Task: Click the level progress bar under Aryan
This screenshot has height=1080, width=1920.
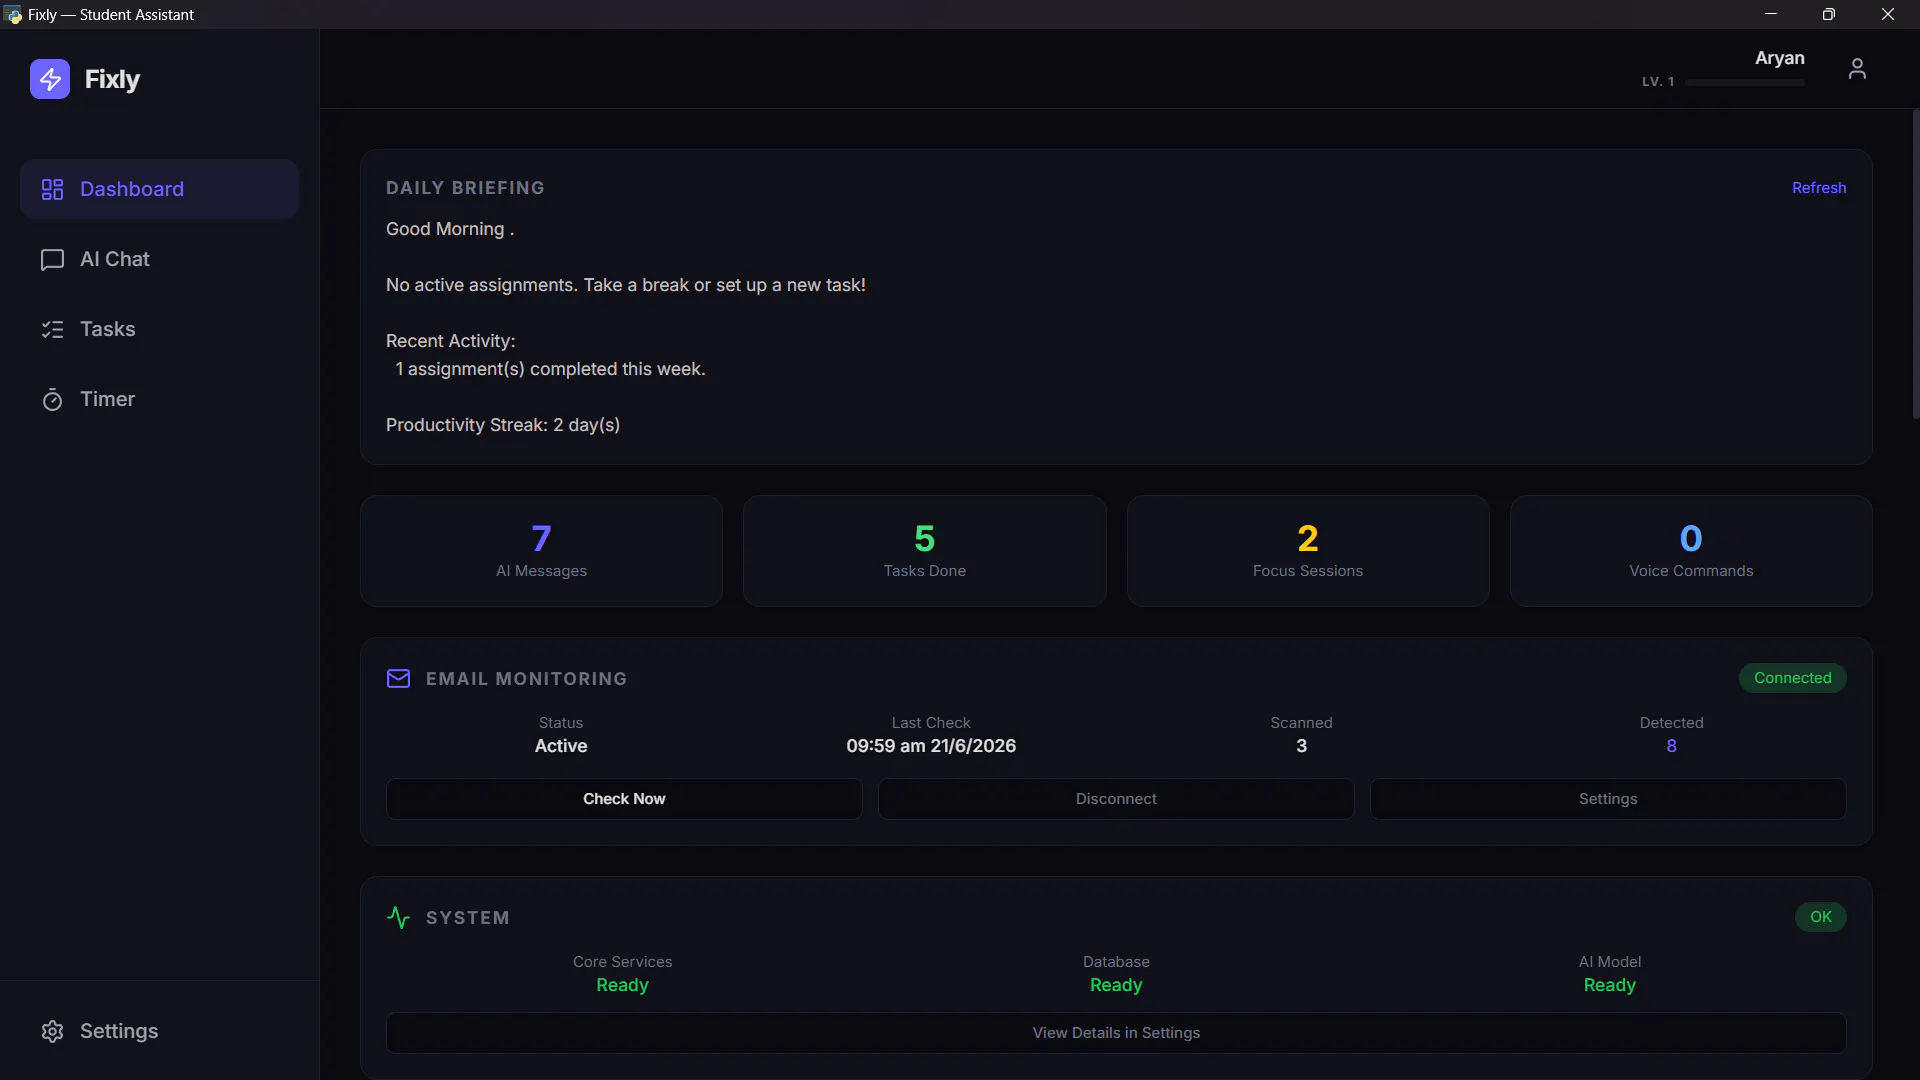Action: click(1745, 82)
